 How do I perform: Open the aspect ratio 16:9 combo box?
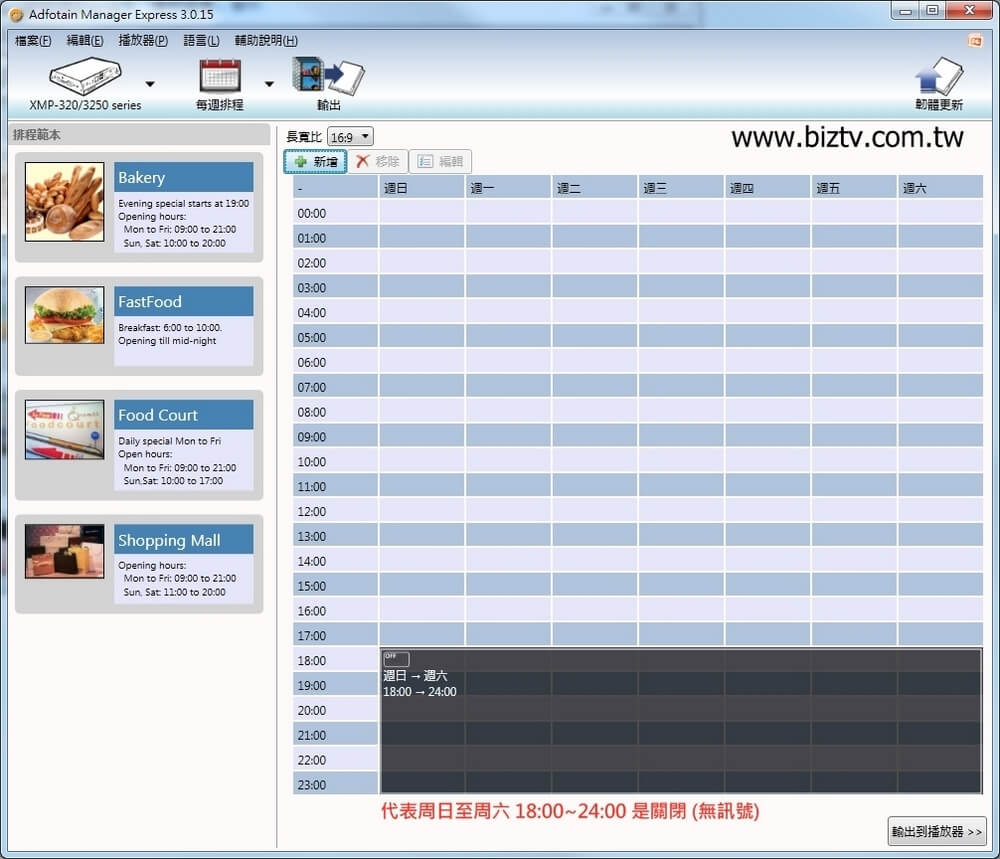(350, 137)
